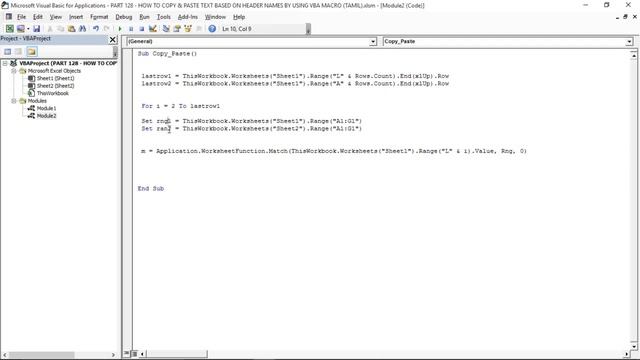Redo the last undone edit
This screenshot has width=640, height=360.
[107, 29]
